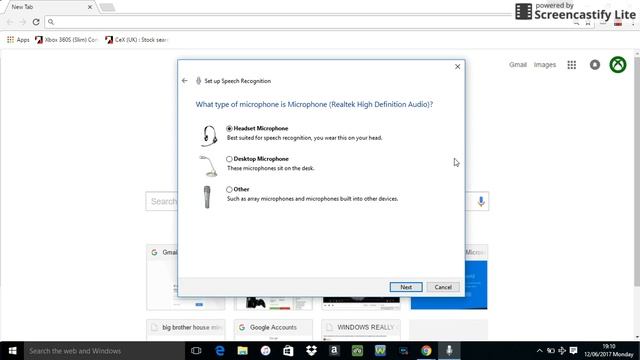Open the taskbar clock and date
Screen dimensions: 640x360
point(608,351)
